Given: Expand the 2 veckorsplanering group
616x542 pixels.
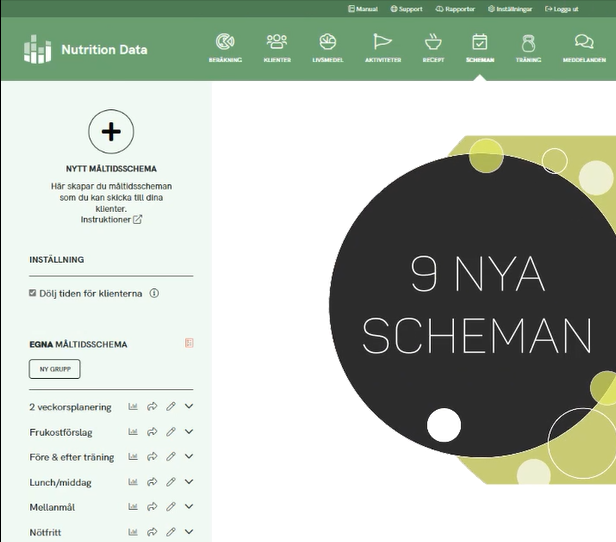Looking at the screenshot, I should [189, 407].
